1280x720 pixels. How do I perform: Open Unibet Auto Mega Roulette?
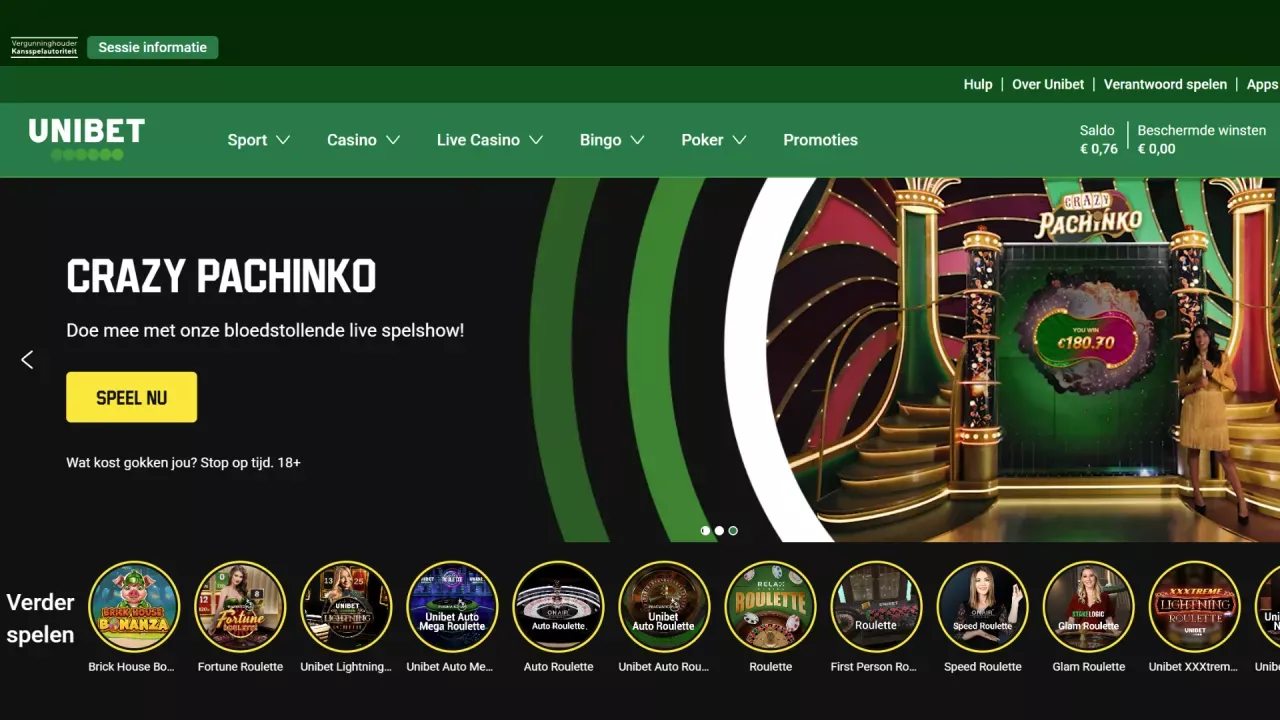tap(452, 605)
